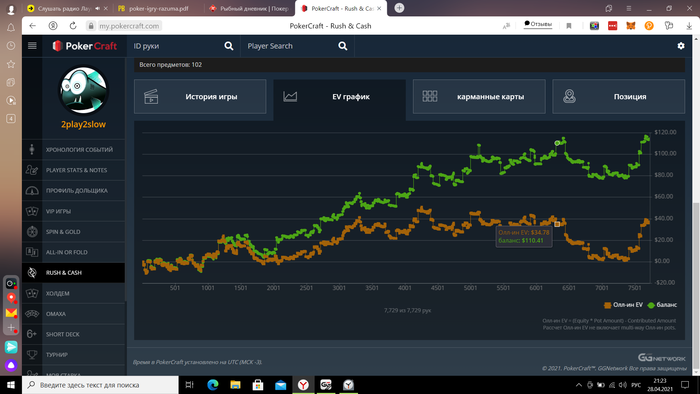The image size is (700, 394).
Task: Open mail icon in browser sidebar
Action: (11, 313)
